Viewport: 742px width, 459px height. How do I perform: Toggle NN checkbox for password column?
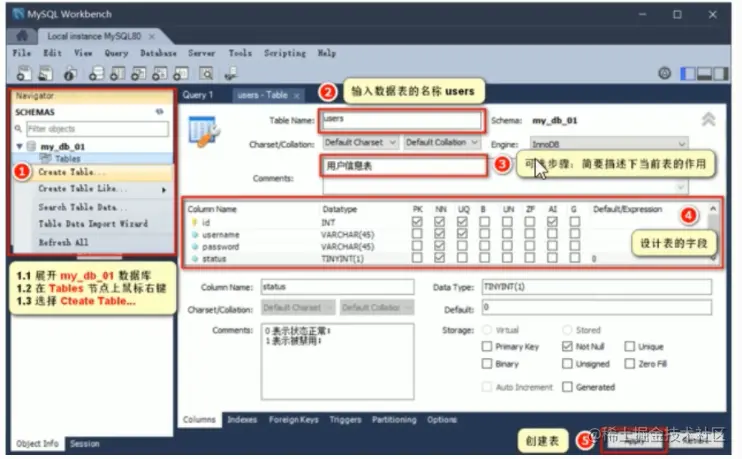[440, 246]
